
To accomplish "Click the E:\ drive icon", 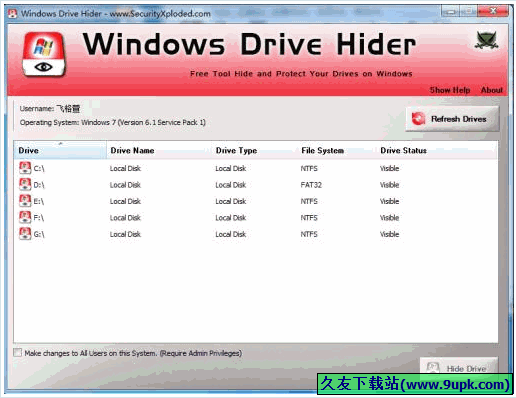I will pos(25,201).
